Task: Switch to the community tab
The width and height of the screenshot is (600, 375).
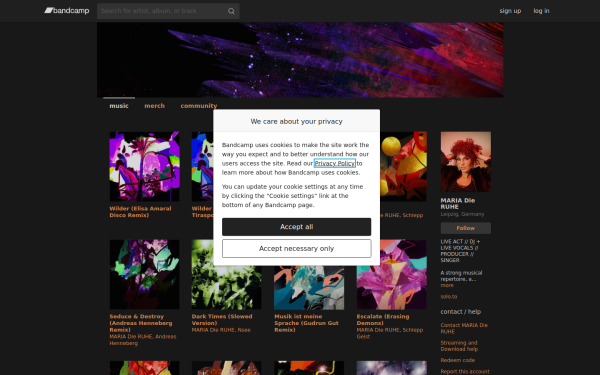Action: point(199,106)
